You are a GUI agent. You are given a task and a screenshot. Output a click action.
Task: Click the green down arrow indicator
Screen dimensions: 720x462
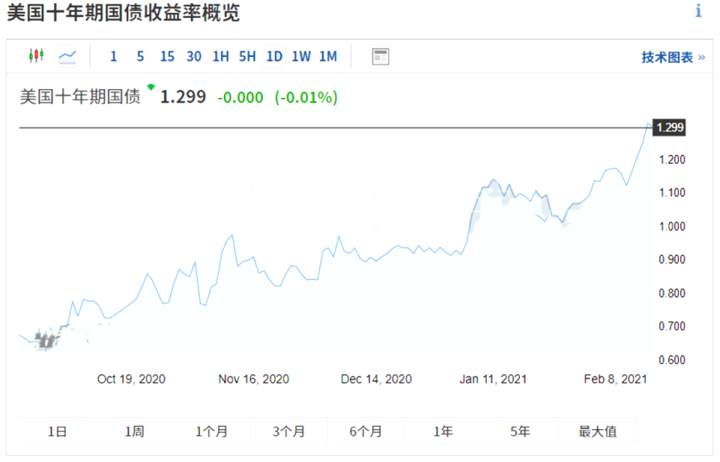click(x=151, y=87)
